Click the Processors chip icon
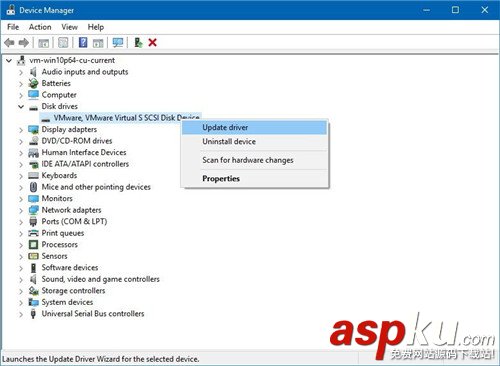500x366 pixels. tap(33, 245)
